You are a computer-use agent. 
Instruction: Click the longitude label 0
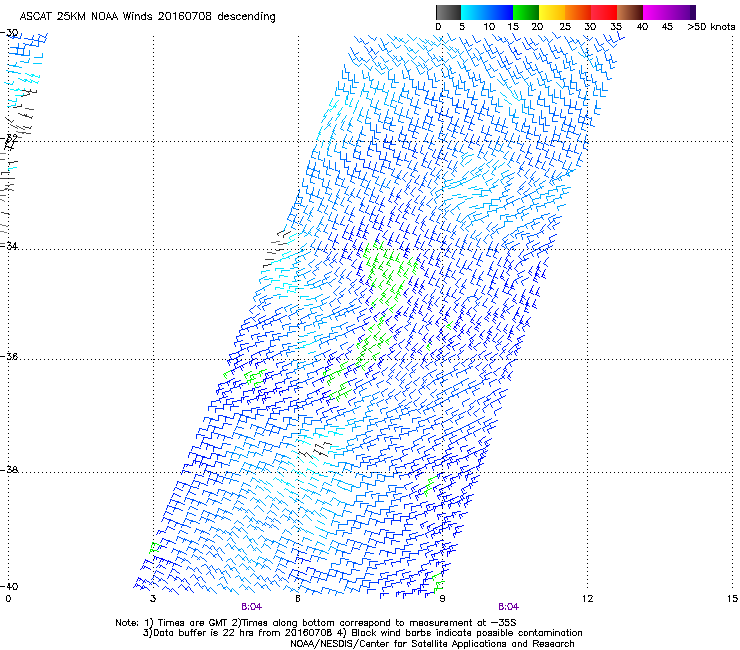[x=8, y=599]
